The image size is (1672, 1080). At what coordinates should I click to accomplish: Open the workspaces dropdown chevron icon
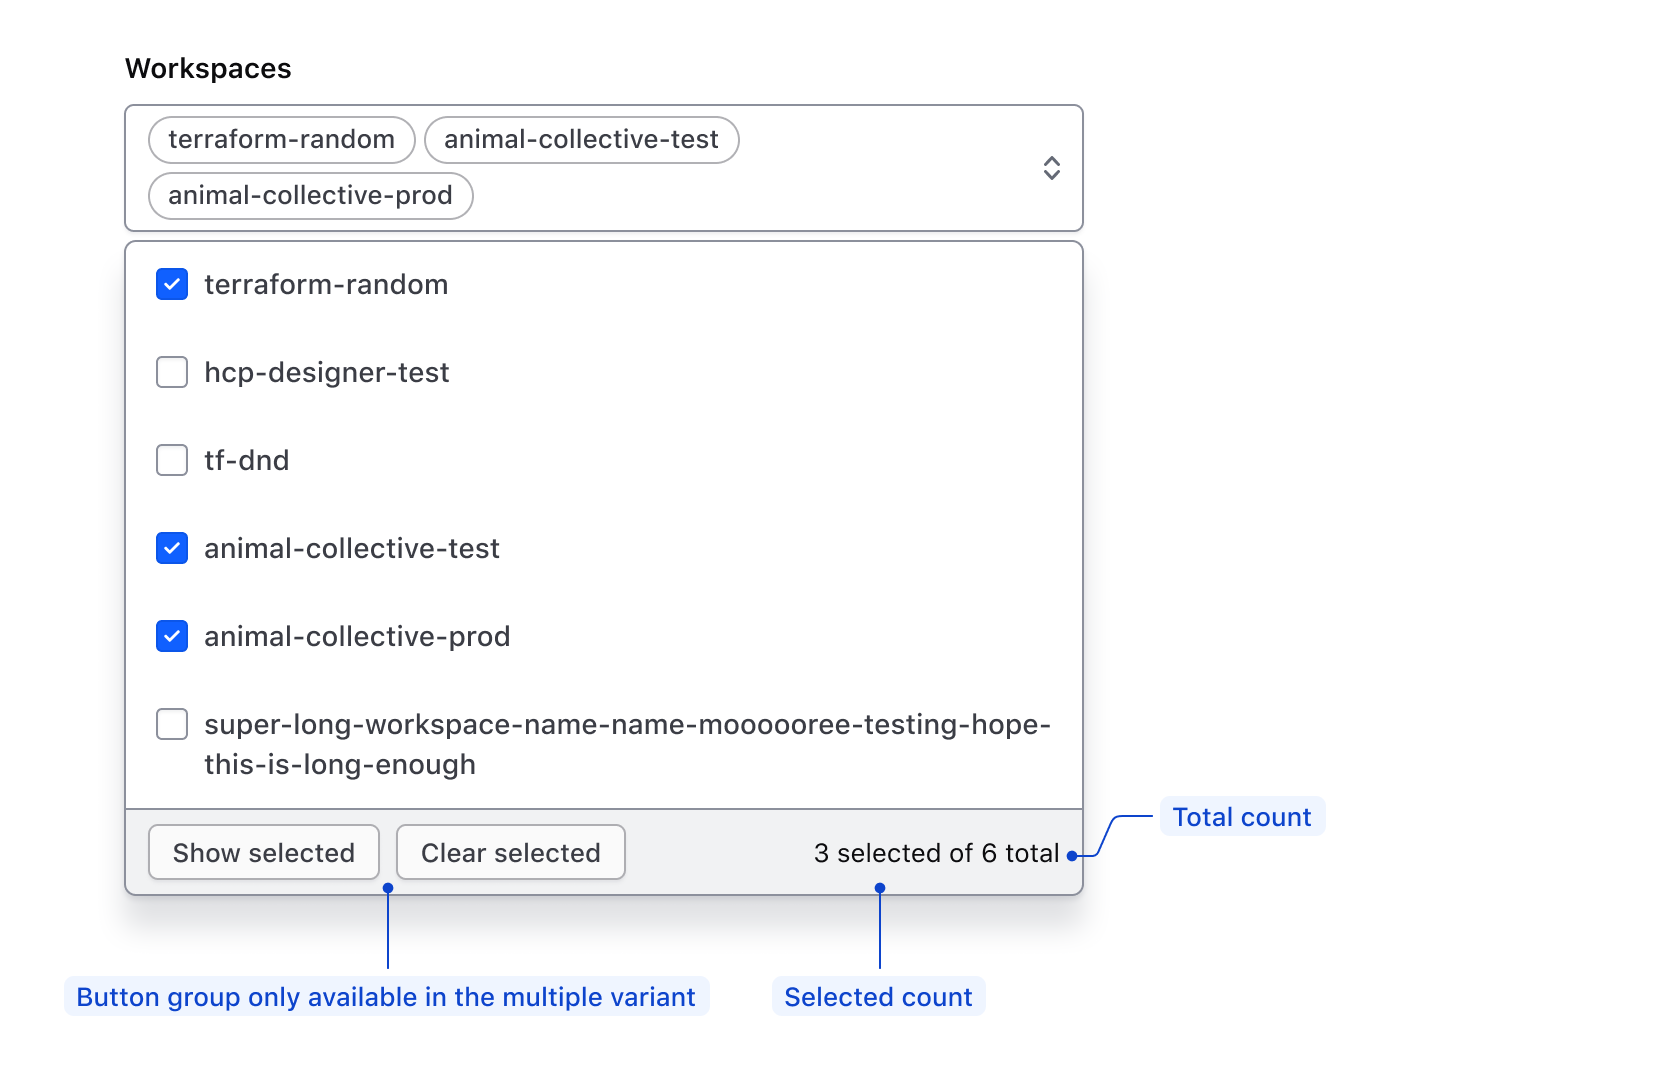pyautogui.click(x=1052, y=168)
